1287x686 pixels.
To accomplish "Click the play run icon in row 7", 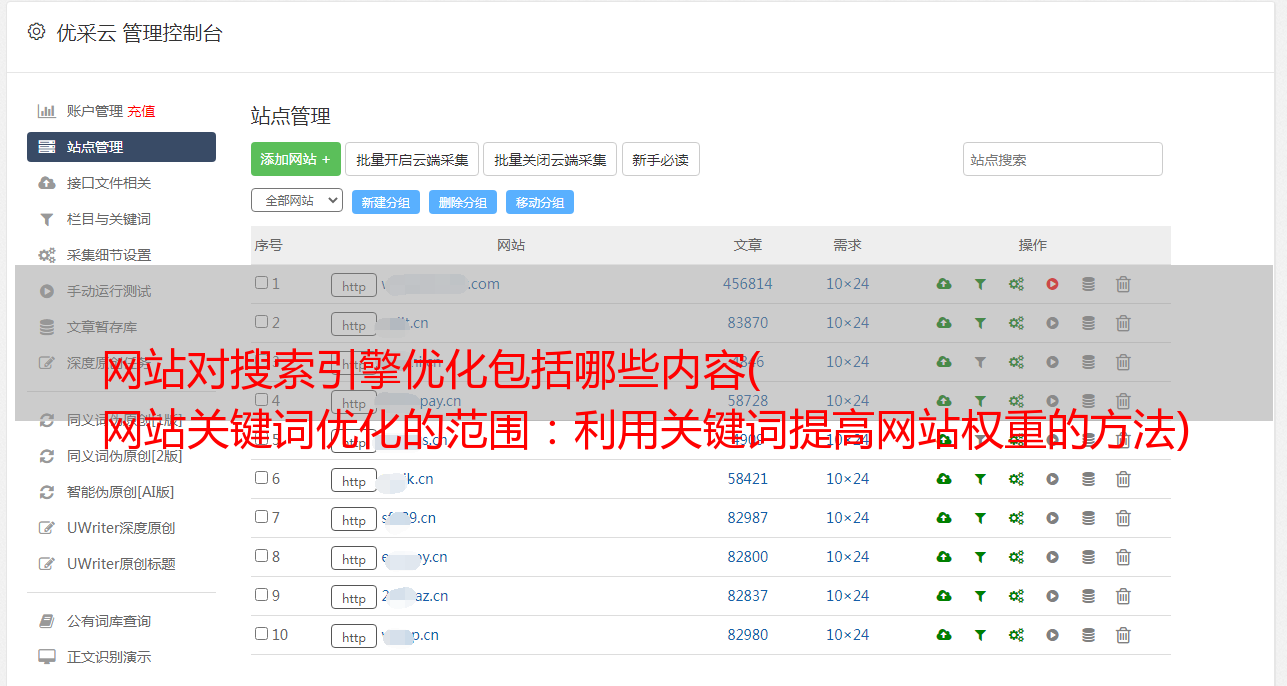I will (1052, 518).
